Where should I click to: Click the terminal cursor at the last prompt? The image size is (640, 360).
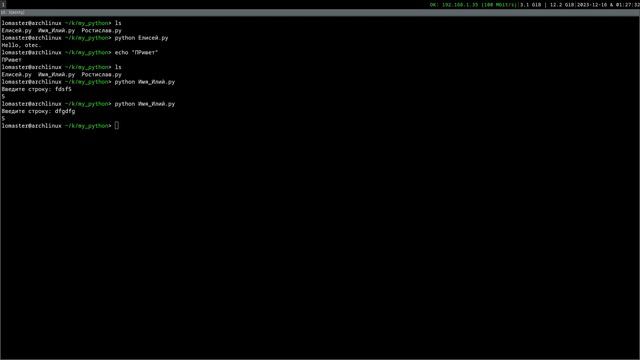tap(117, 126)
